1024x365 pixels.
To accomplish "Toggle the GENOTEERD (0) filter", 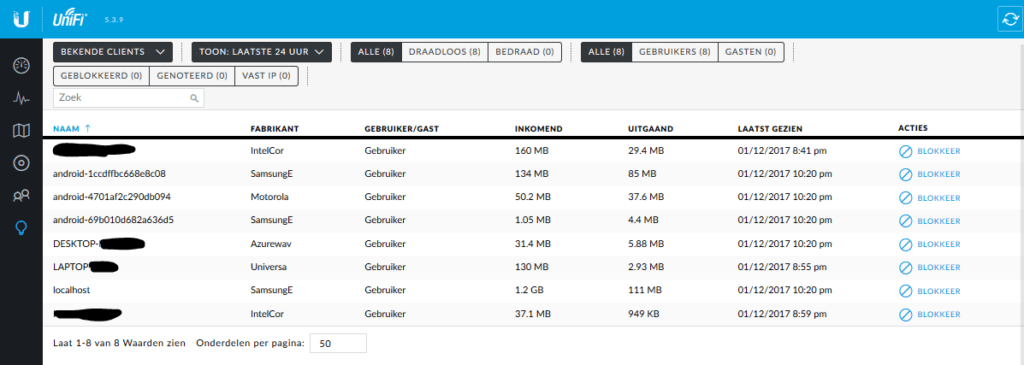I will click(x=191, y=76).
